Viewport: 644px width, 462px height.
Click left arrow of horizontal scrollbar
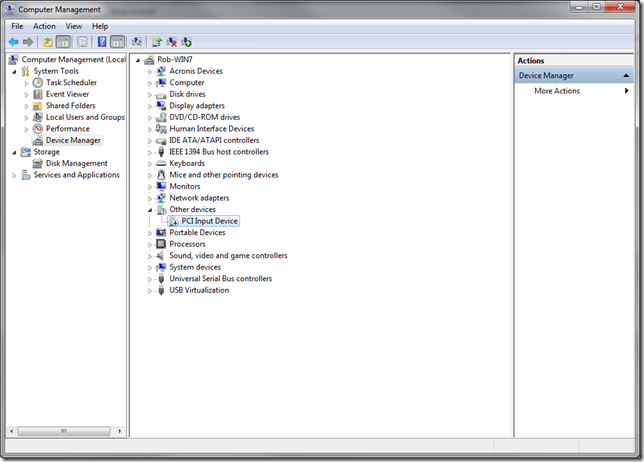pyautogui.click(x=12, y=431)
